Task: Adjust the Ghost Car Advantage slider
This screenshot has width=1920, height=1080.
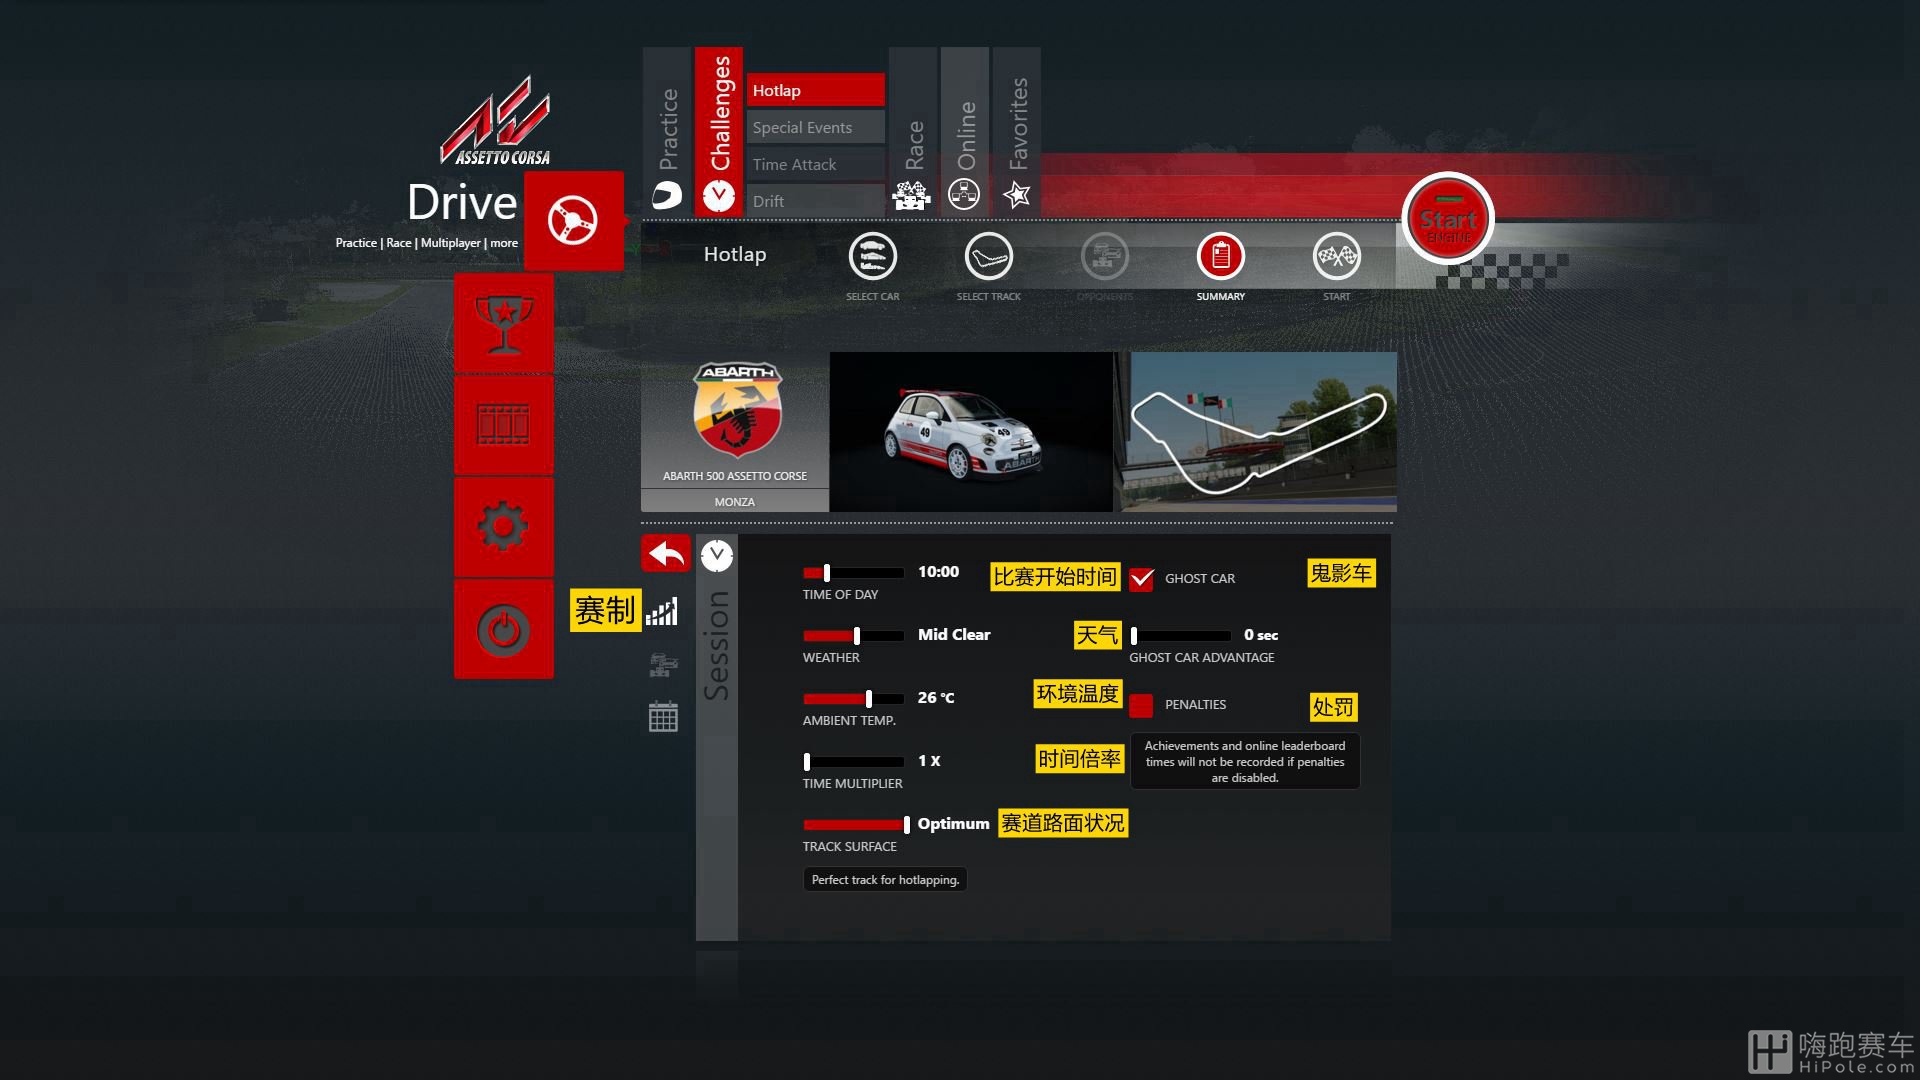Action: tap(1180, 636)
